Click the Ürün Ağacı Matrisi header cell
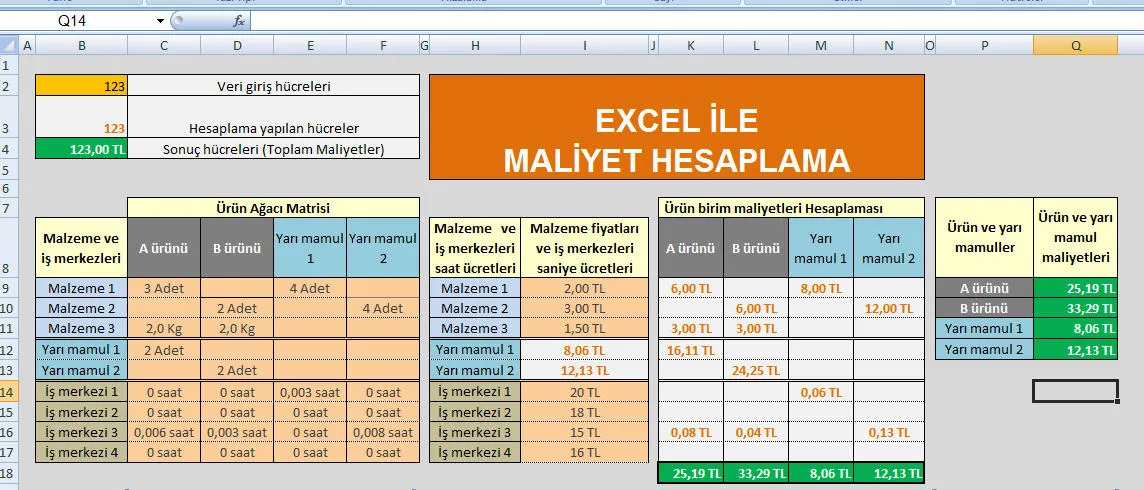The width and height of the screenshot is (1144, 490). tap(273, 207)
